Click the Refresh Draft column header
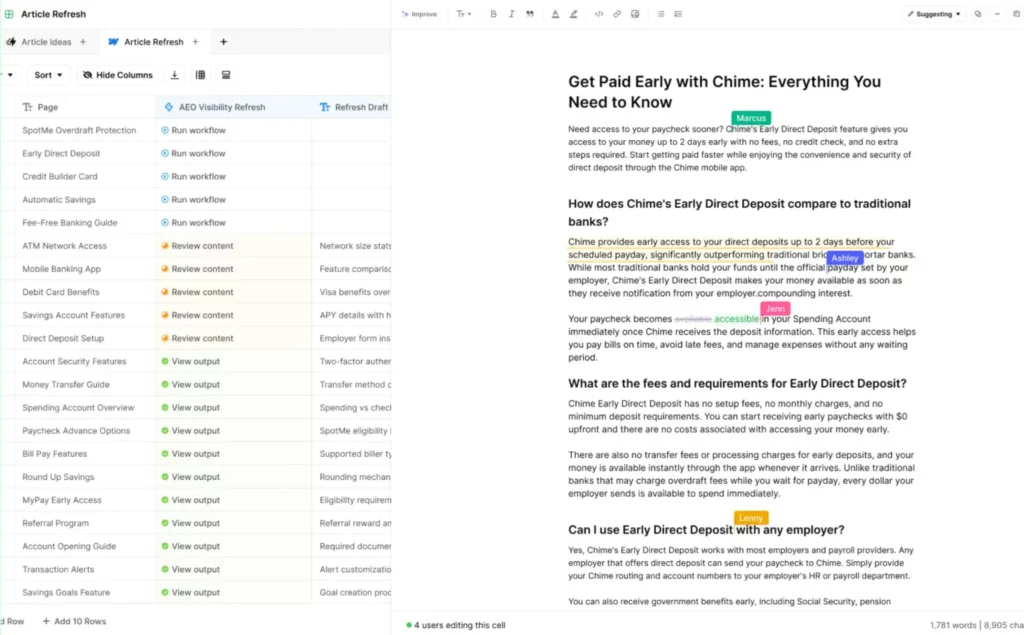Screen dimensions: 1024x635 (x=352, y=107)
